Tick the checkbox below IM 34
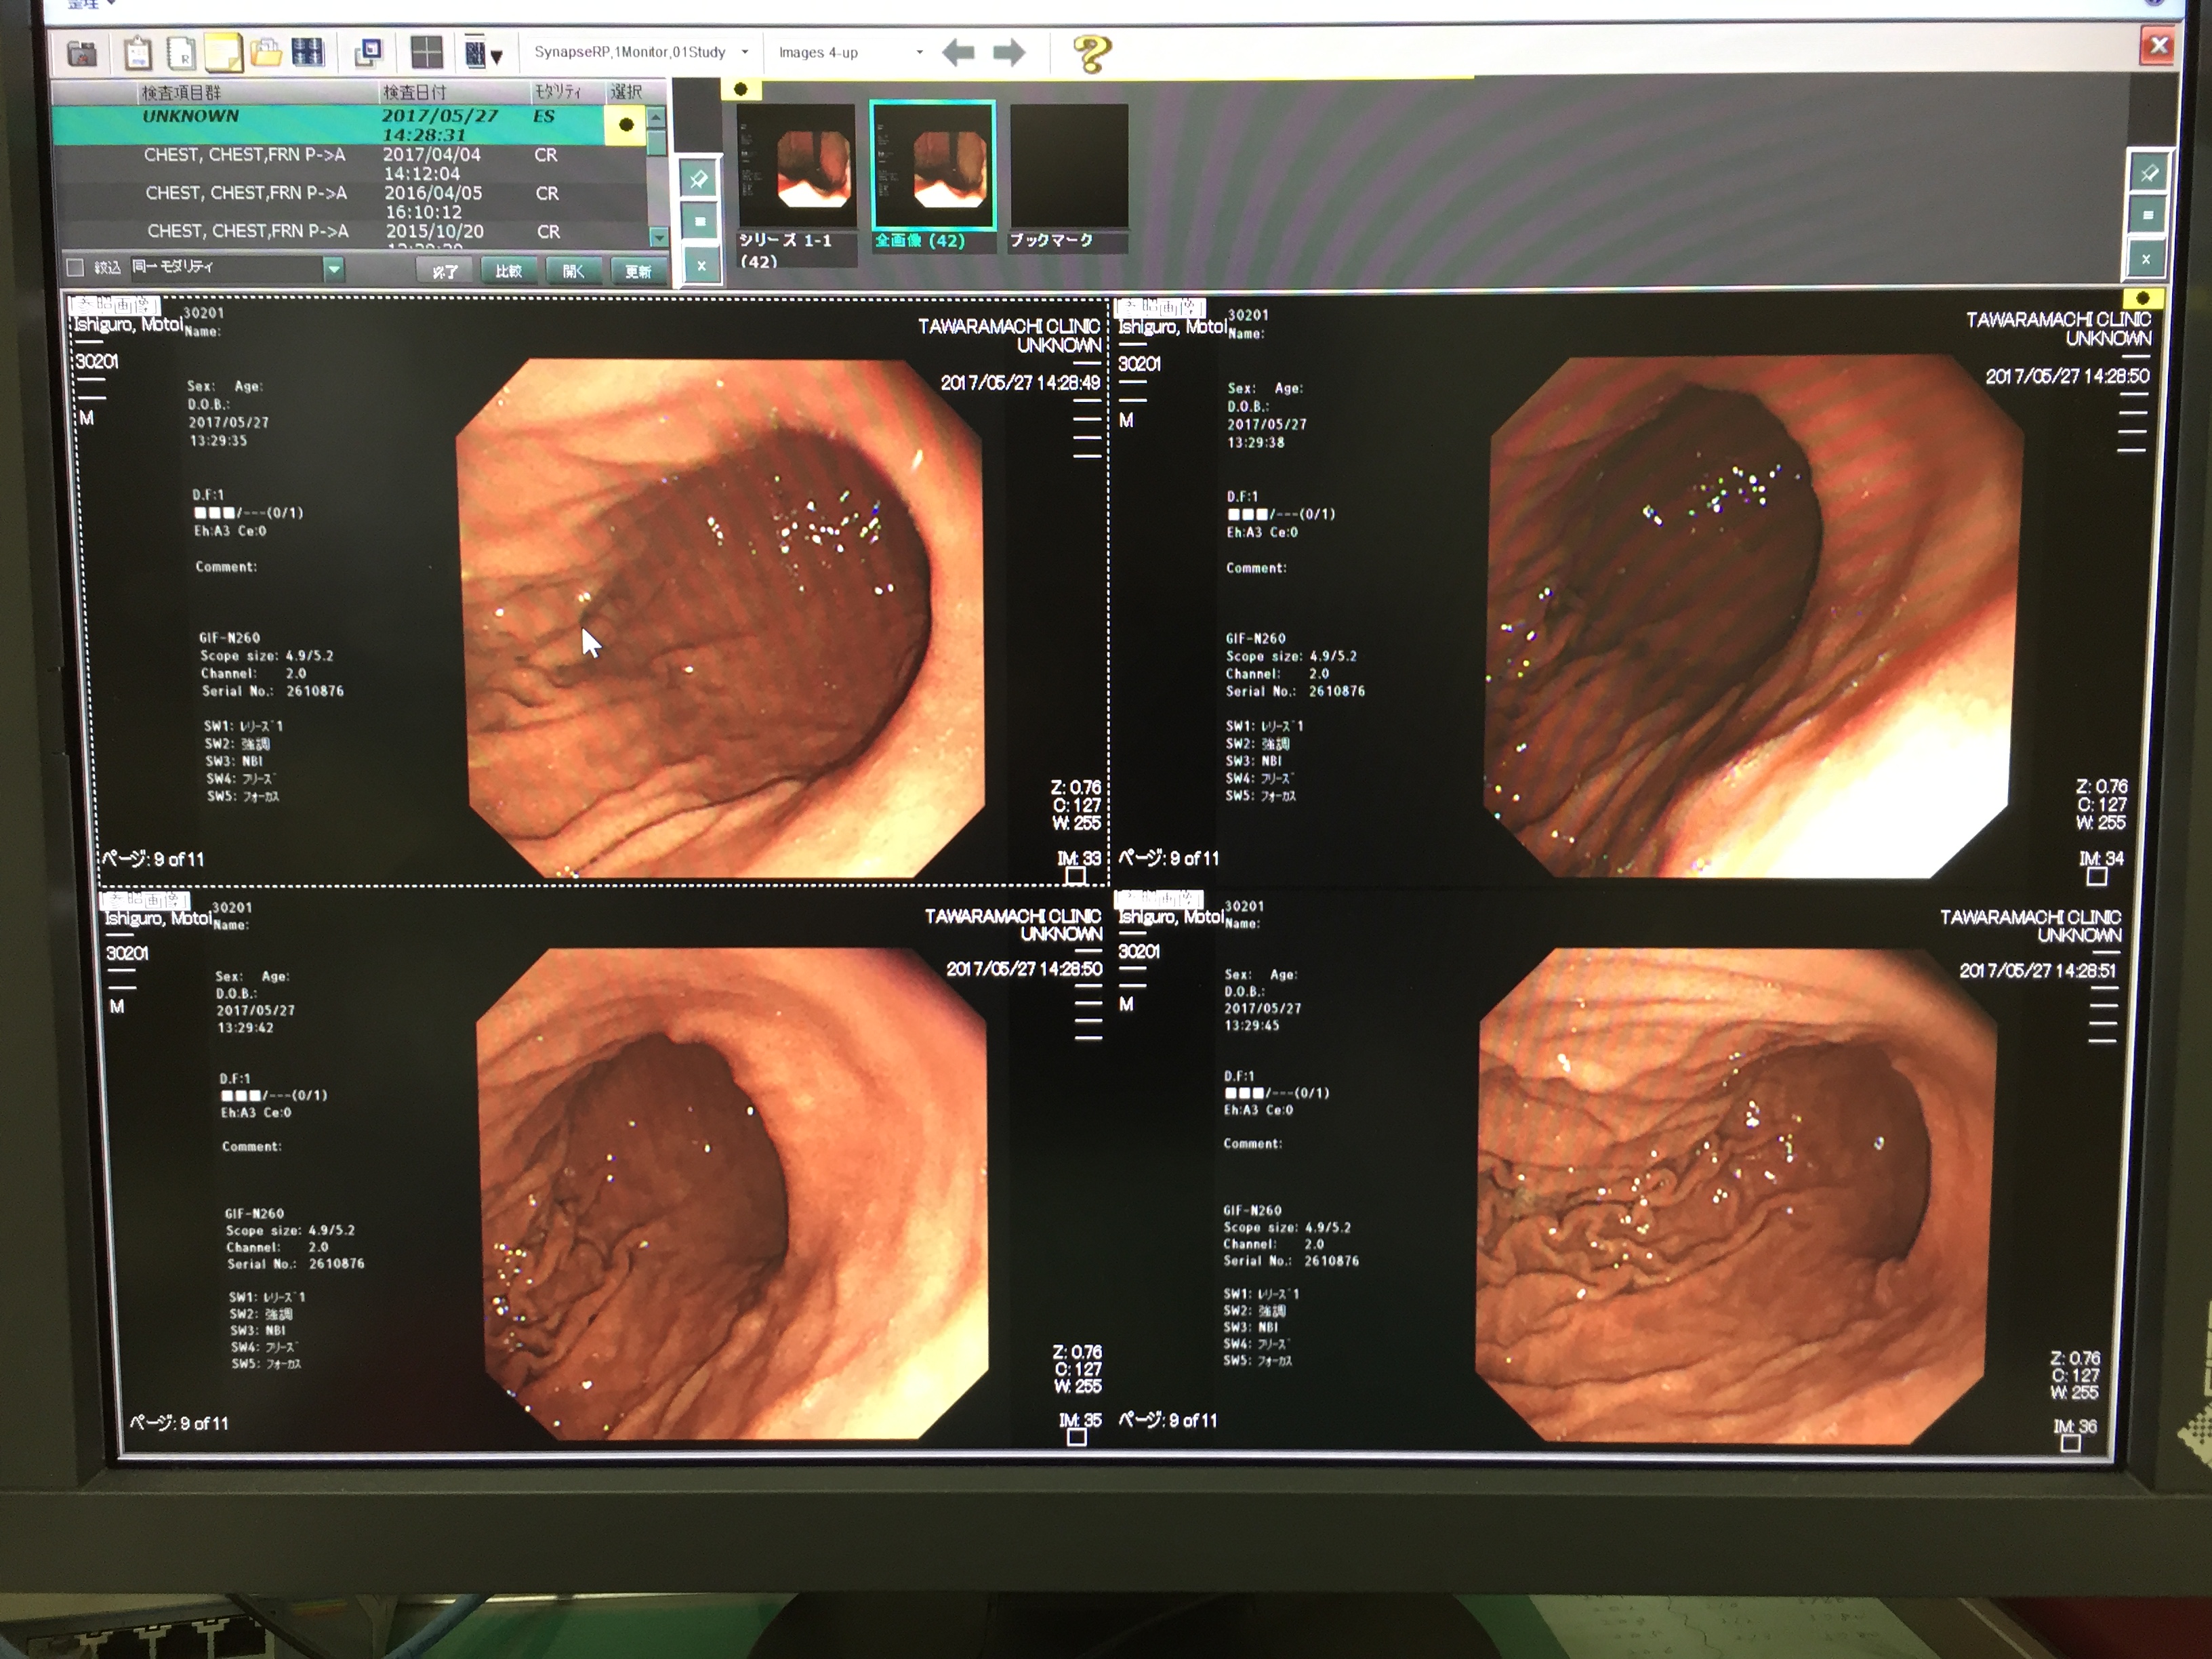Image resolution: width=2212 pixels, height=1659 pixels. pyautogui.click(x=2097, y=877)
